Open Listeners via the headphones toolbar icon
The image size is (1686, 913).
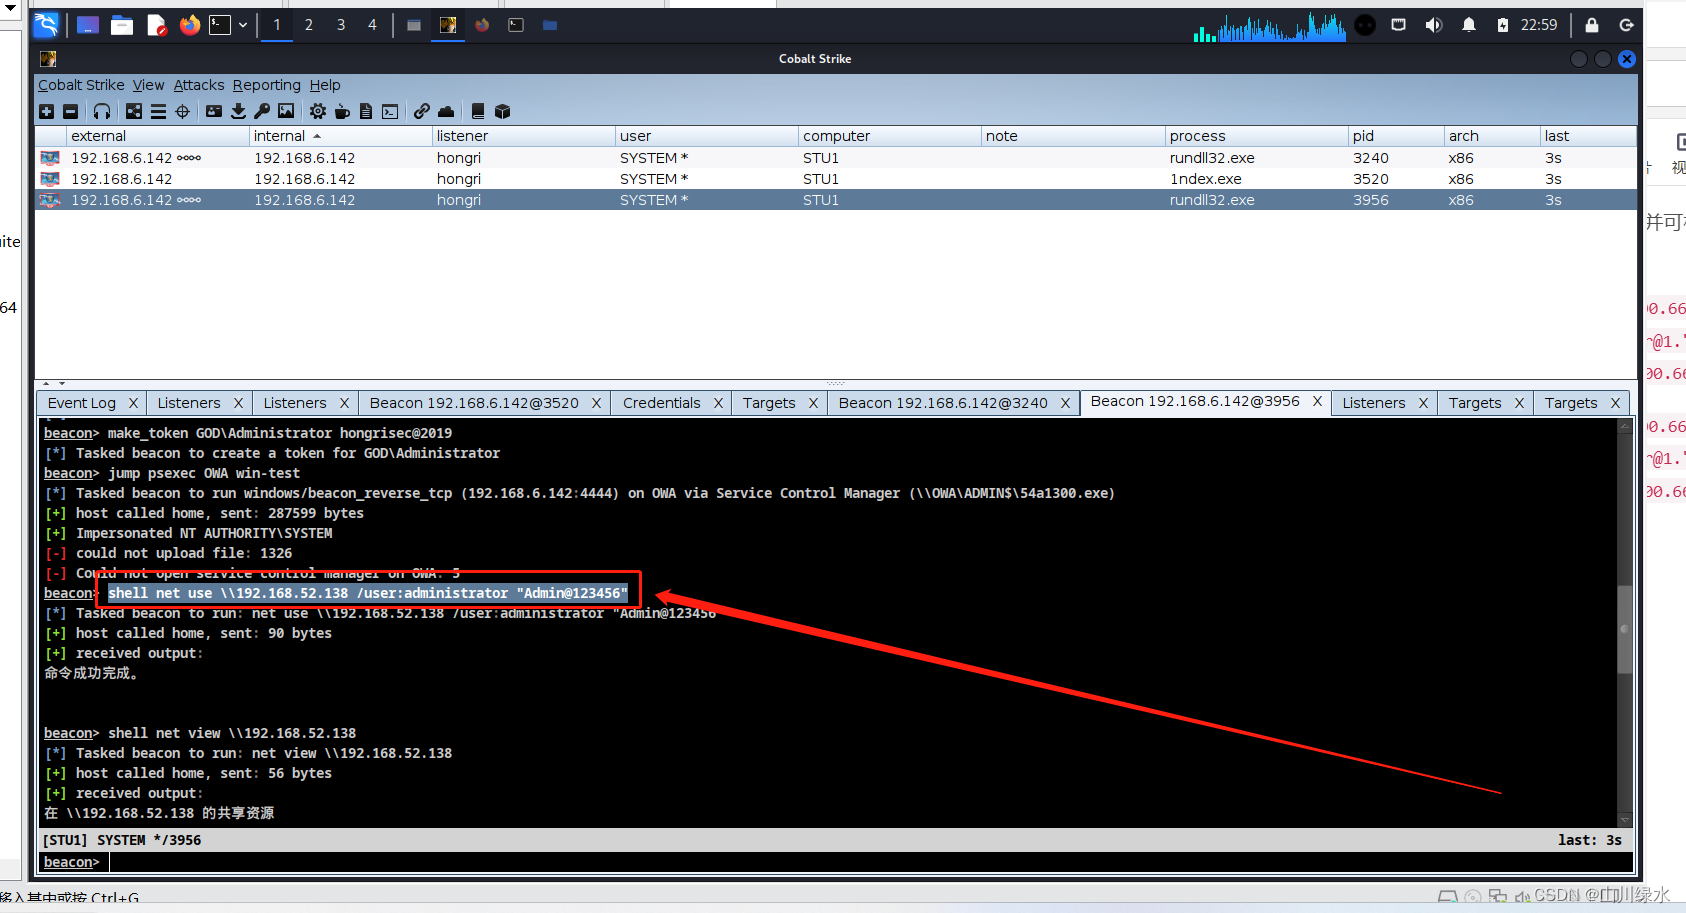tap(102, 111)
